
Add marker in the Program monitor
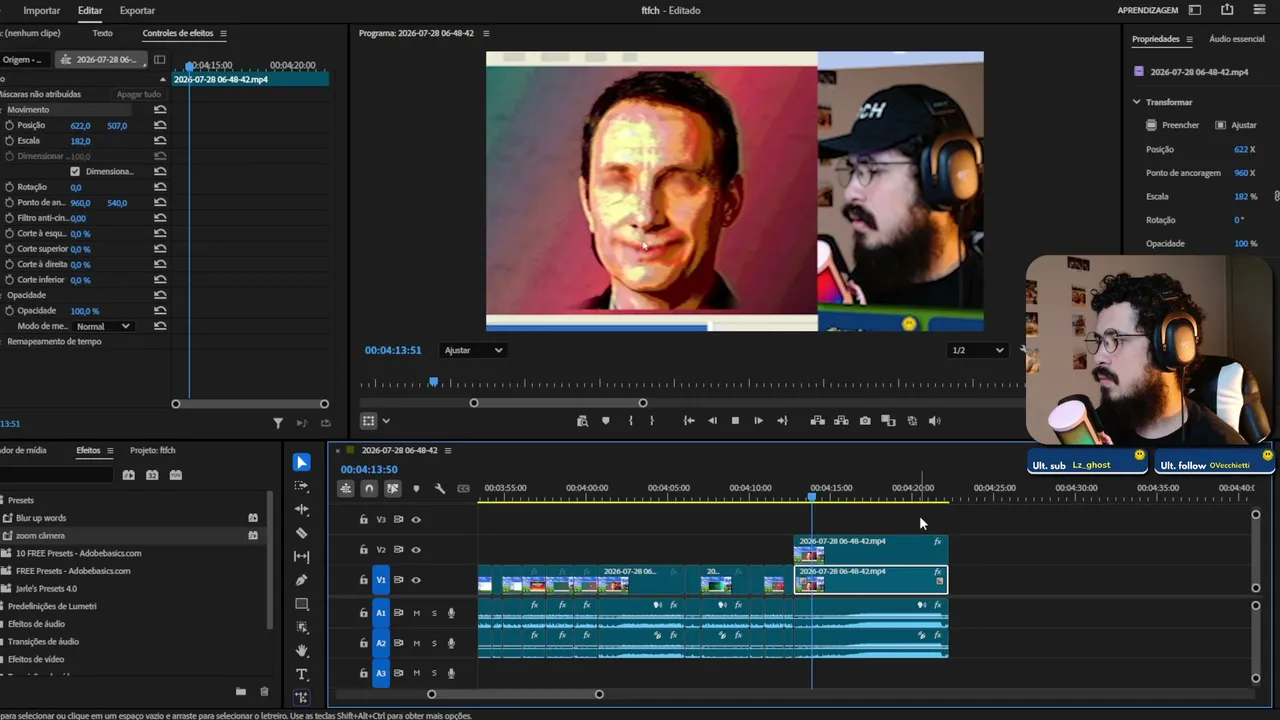[605, 421]
